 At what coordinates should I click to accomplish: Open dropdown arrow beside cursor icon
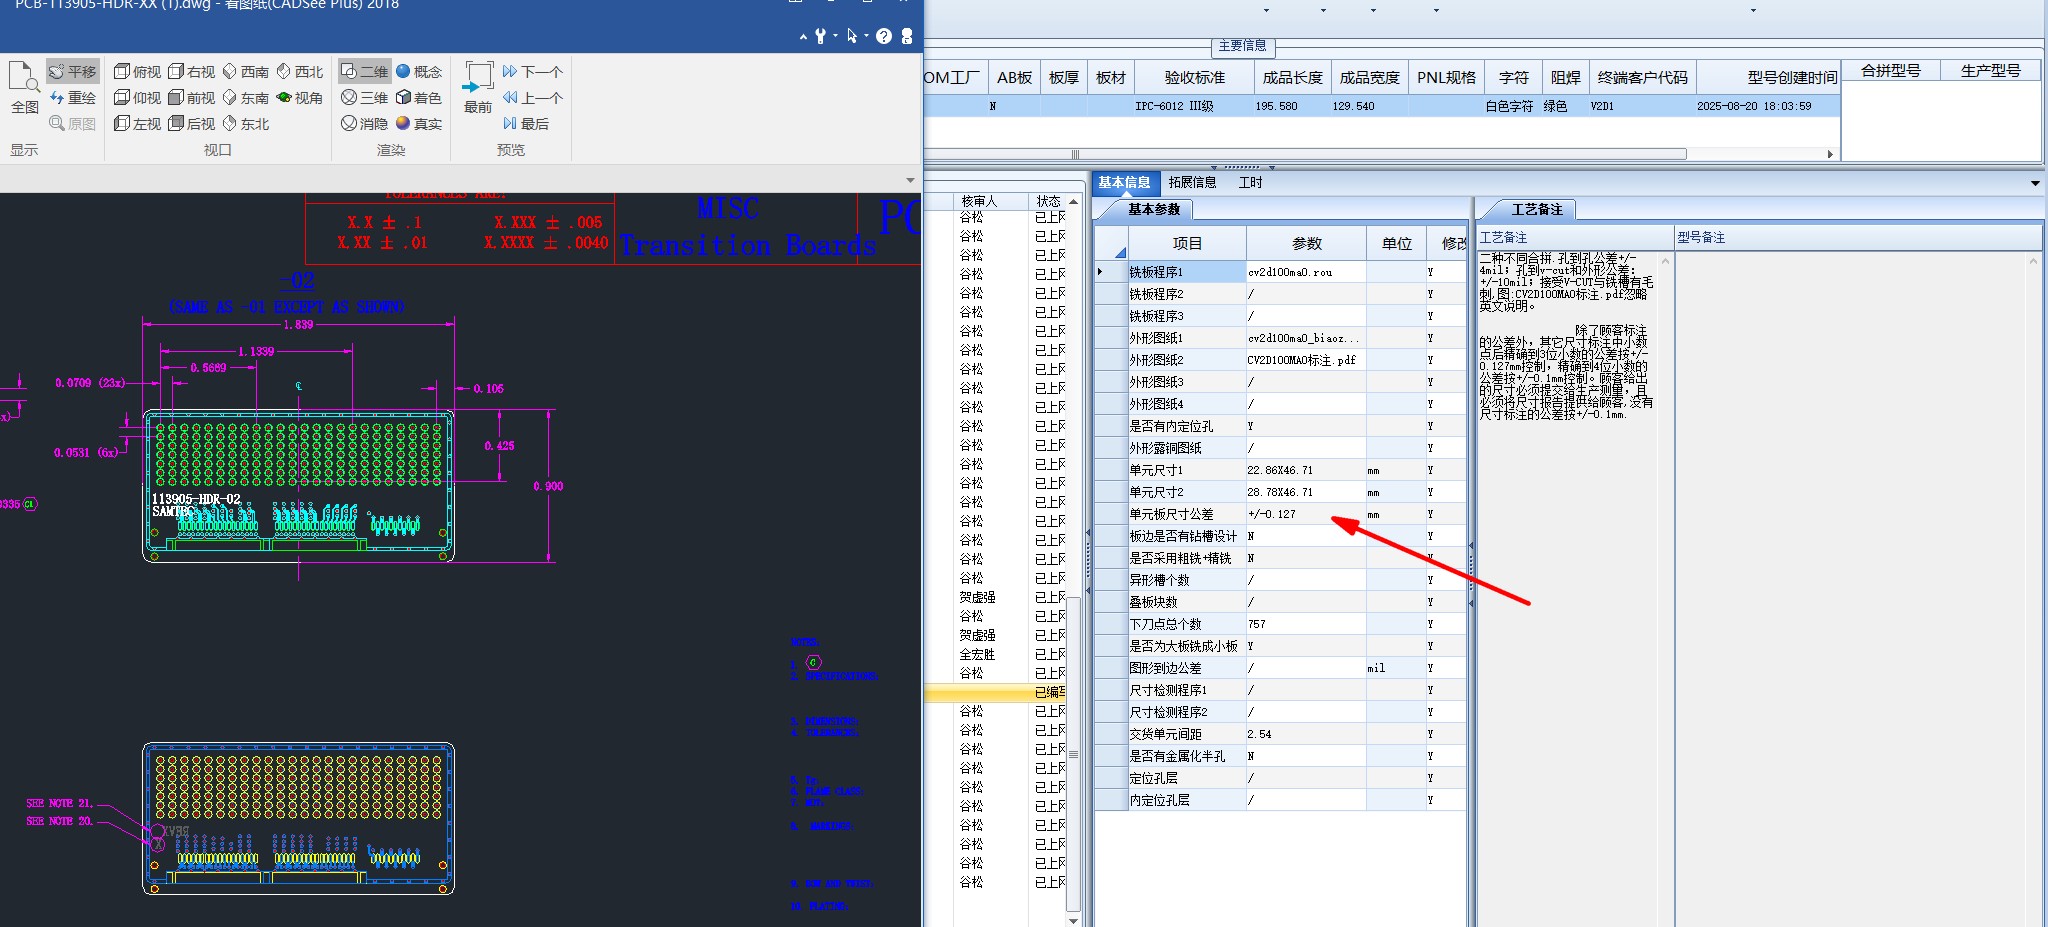[866, 37]
